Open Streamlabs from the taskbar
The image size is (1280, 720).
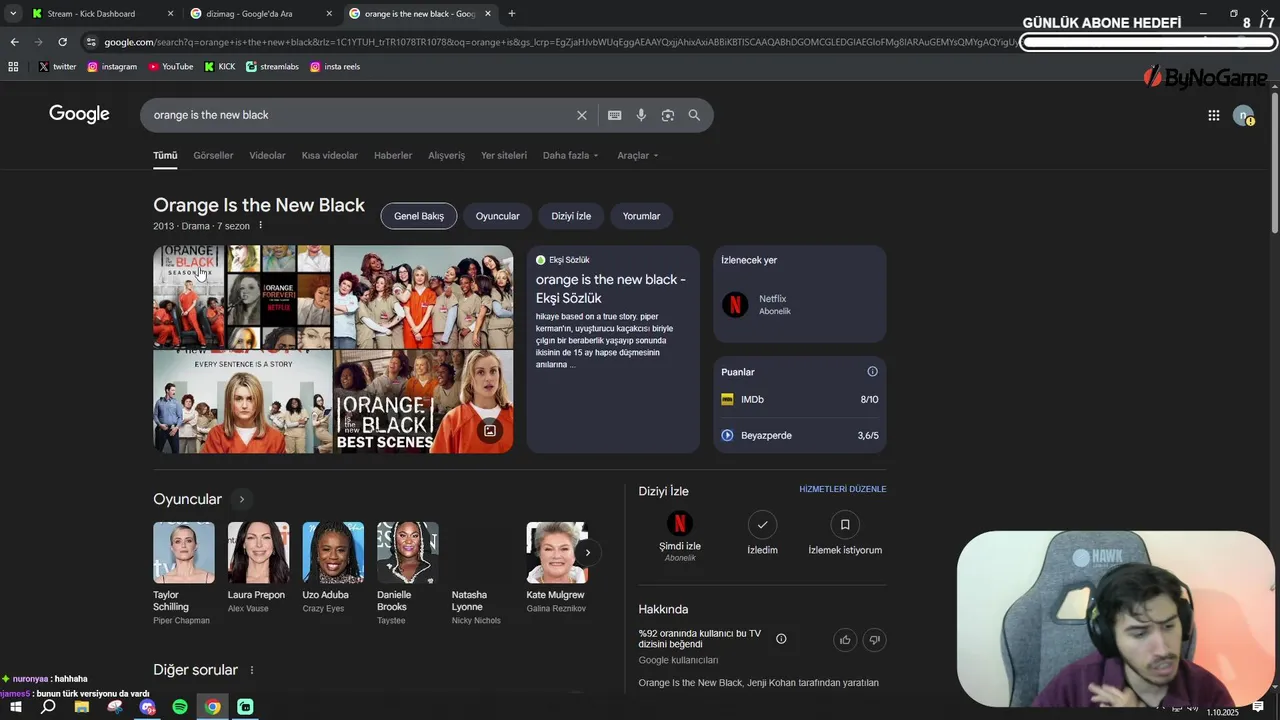click(245, 707)
